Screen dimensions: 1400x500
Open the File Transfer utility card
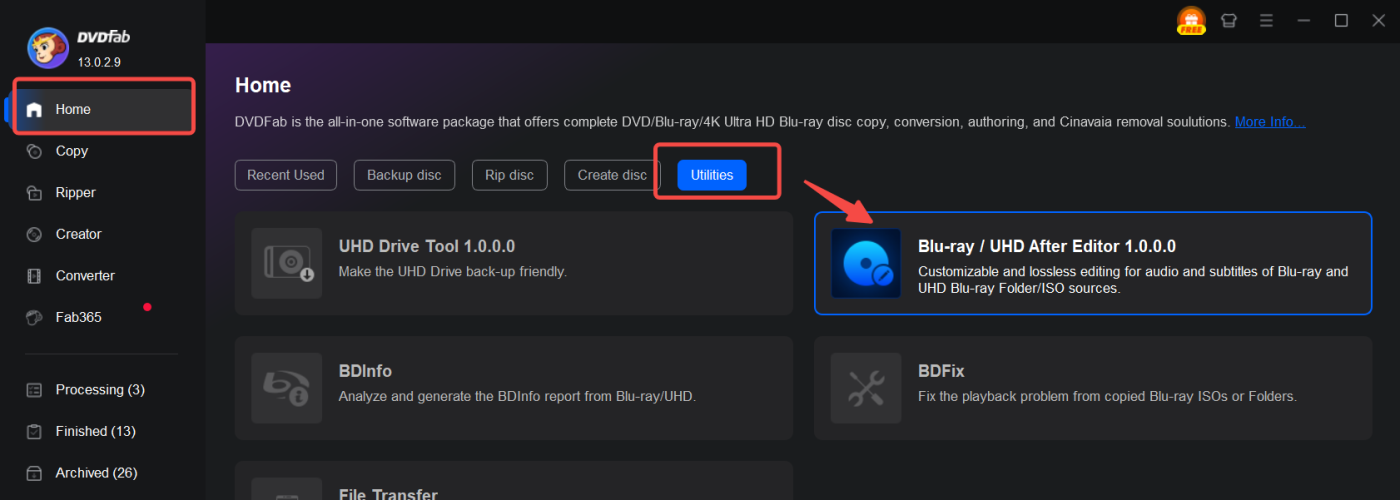point(514,481)
